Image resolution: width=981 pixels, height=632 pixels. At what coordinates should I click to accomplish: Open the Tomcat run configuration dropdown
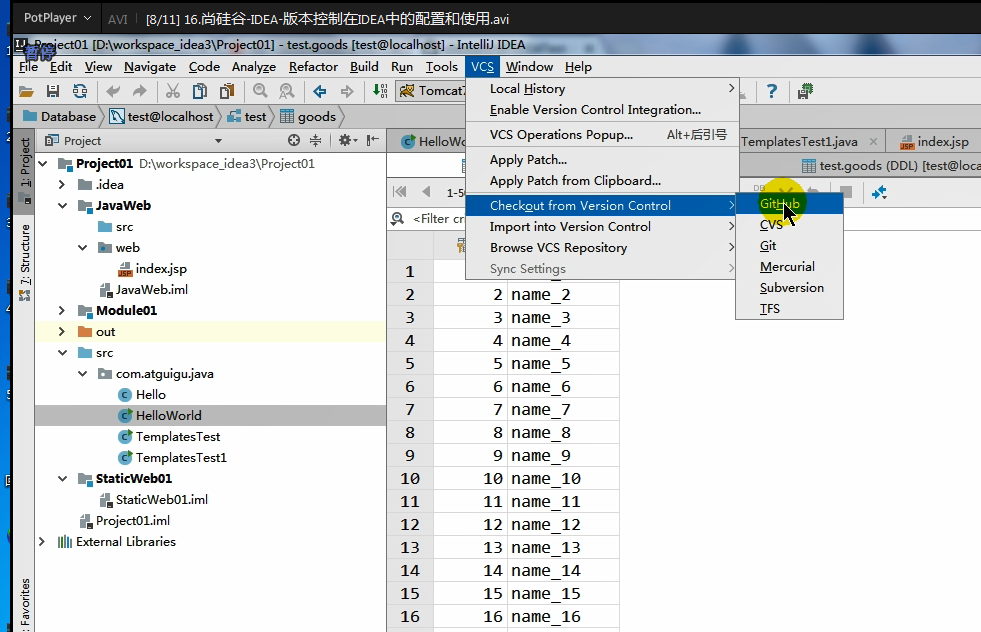[x=433, y=91]
